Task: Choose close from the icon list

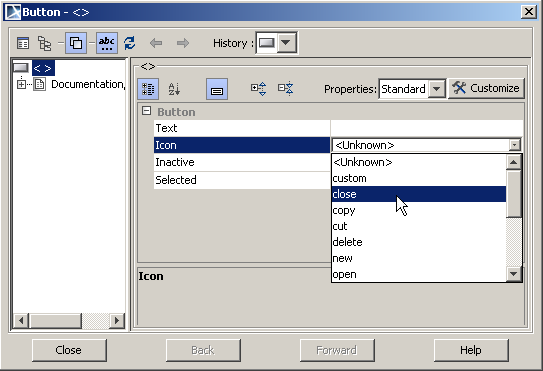Action: pos(419,194)
